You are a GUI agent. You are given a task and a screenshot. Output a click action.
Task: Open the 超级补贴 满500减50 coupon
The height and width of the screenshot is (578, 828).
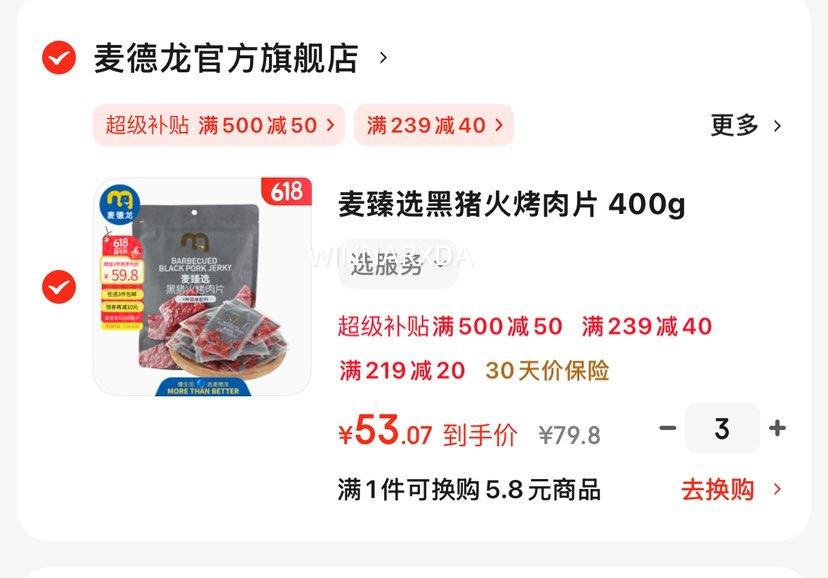click(219, 125)
